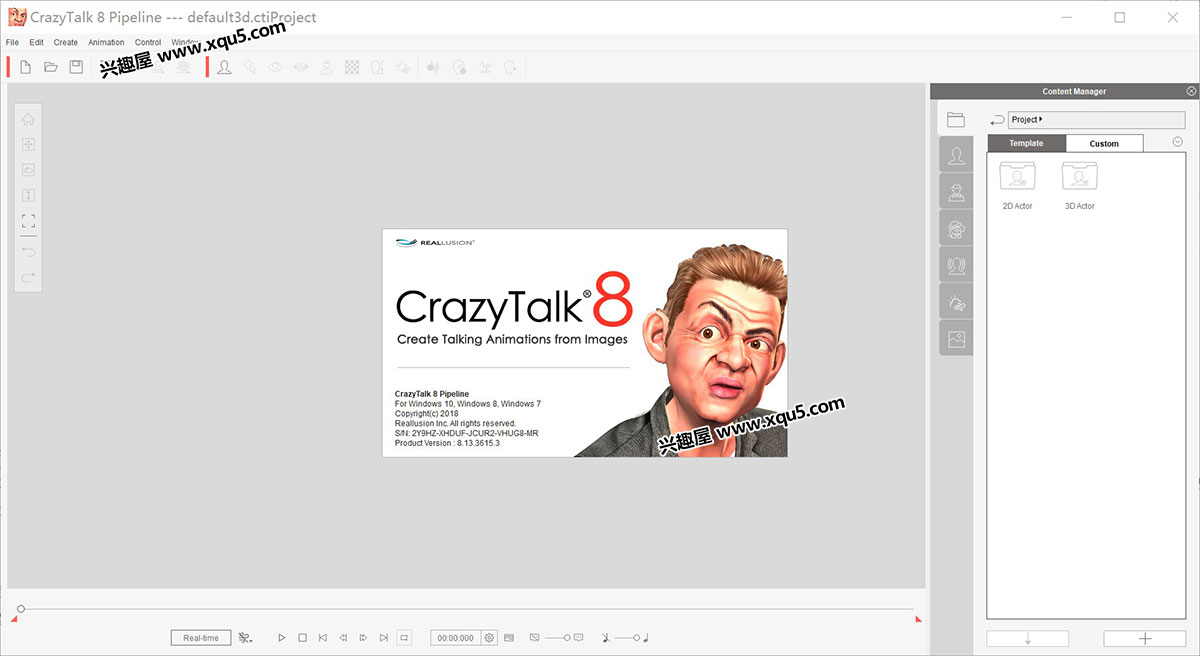Image resolution: width=1200 pixels, height=656 pixels.
Task: Save project using the floppy disk icon
Action: 76,67
